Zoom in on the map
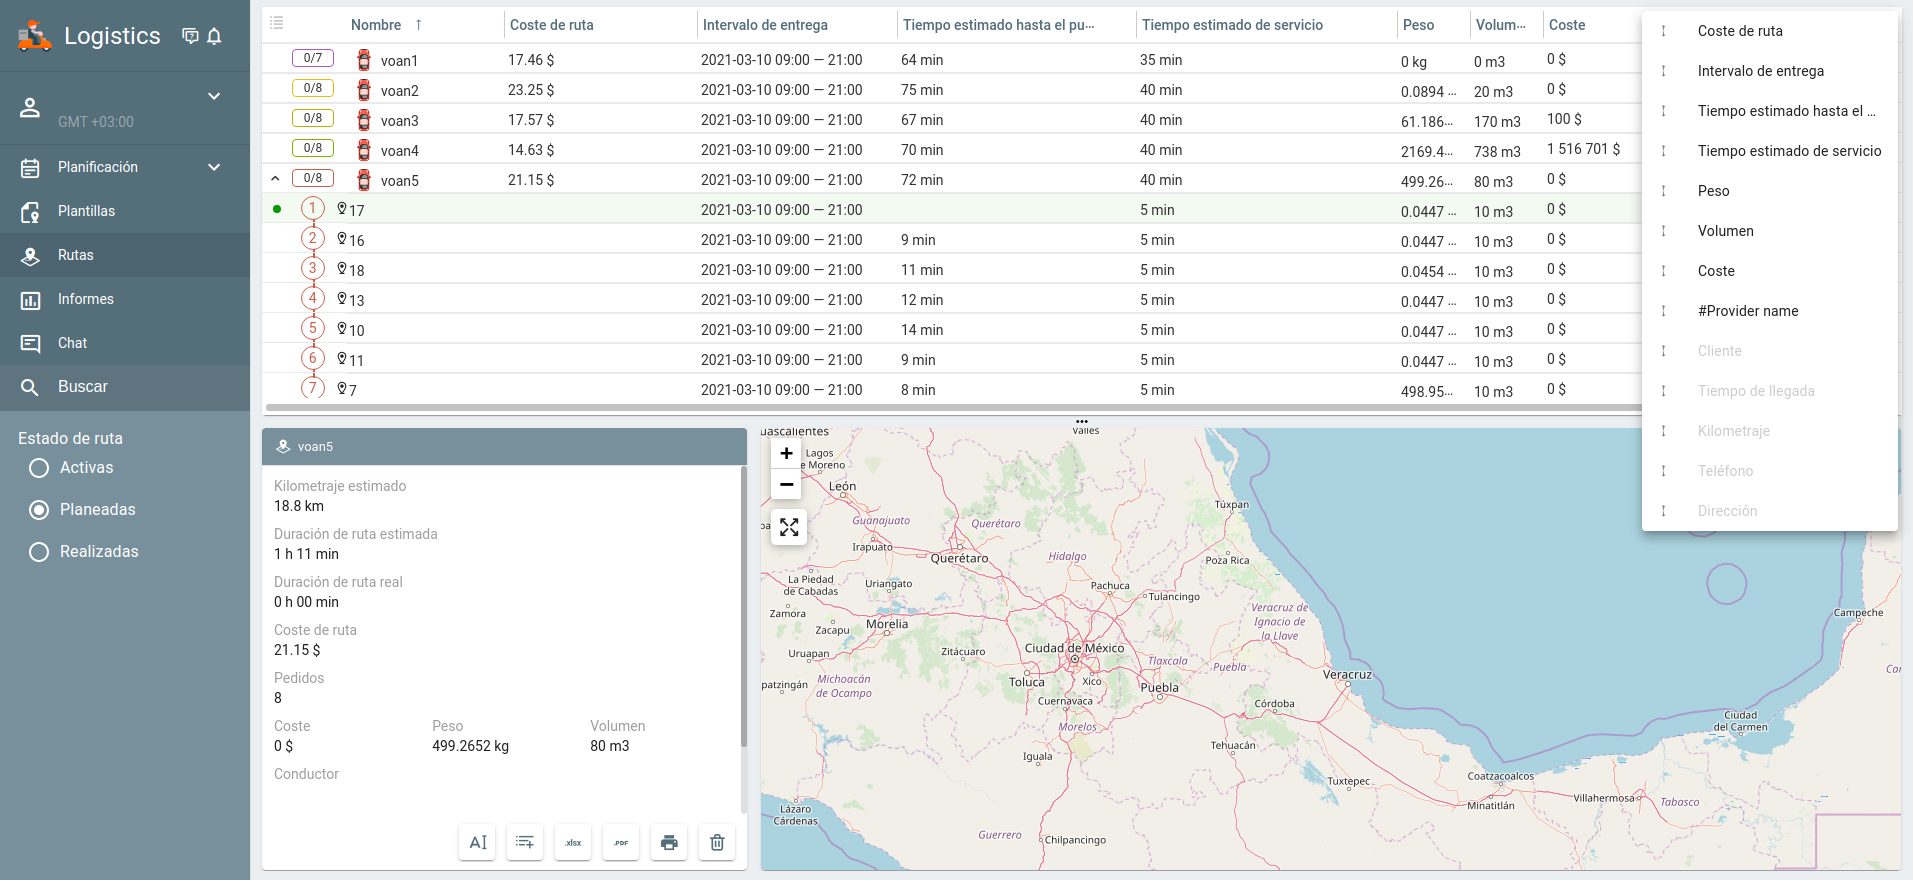The width and height of the screenshot is (1913, 880). point(787,454)
